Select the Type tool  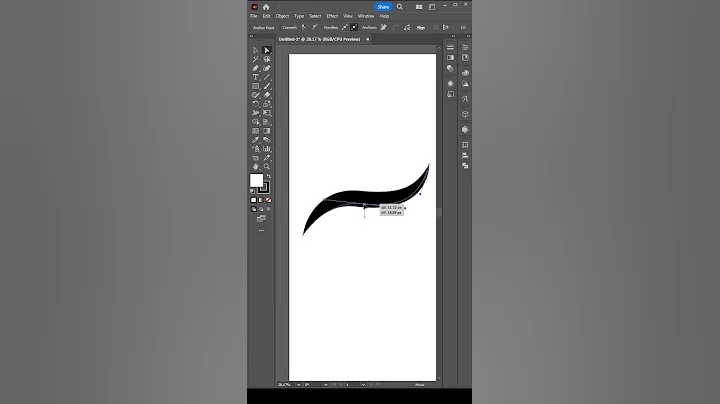click(256, 77)
